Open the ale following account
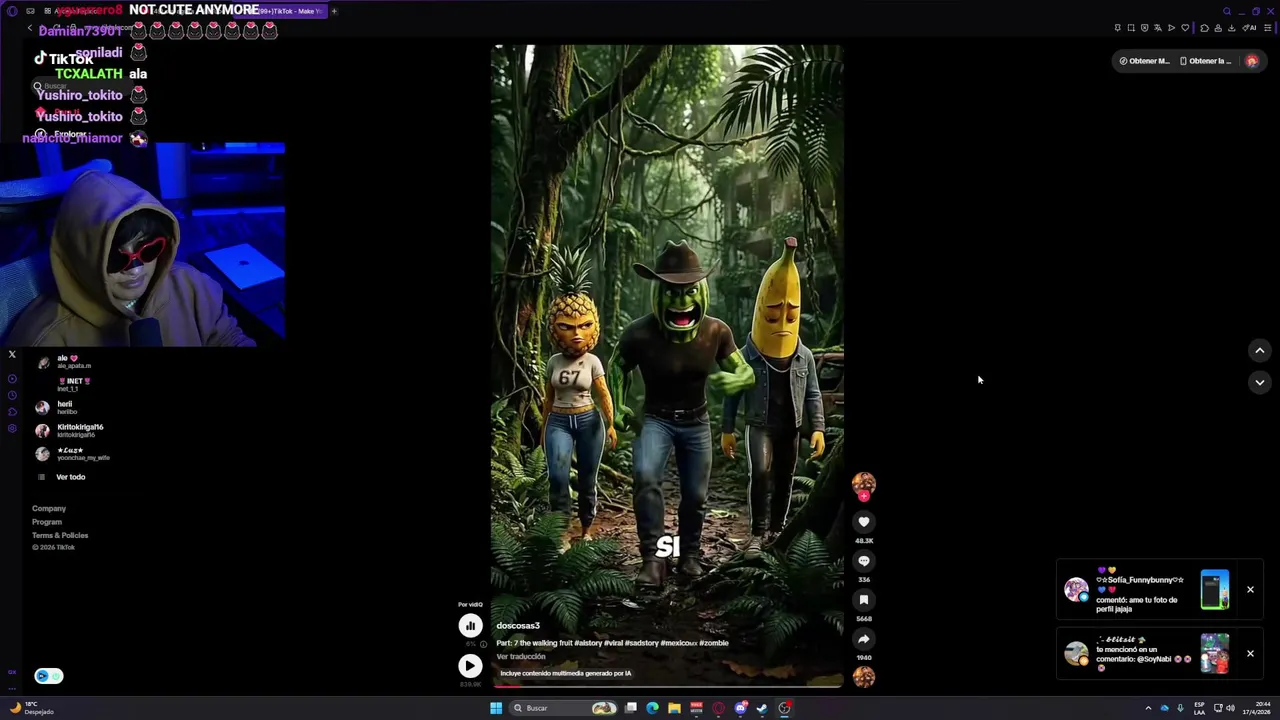 coord(64,362)
